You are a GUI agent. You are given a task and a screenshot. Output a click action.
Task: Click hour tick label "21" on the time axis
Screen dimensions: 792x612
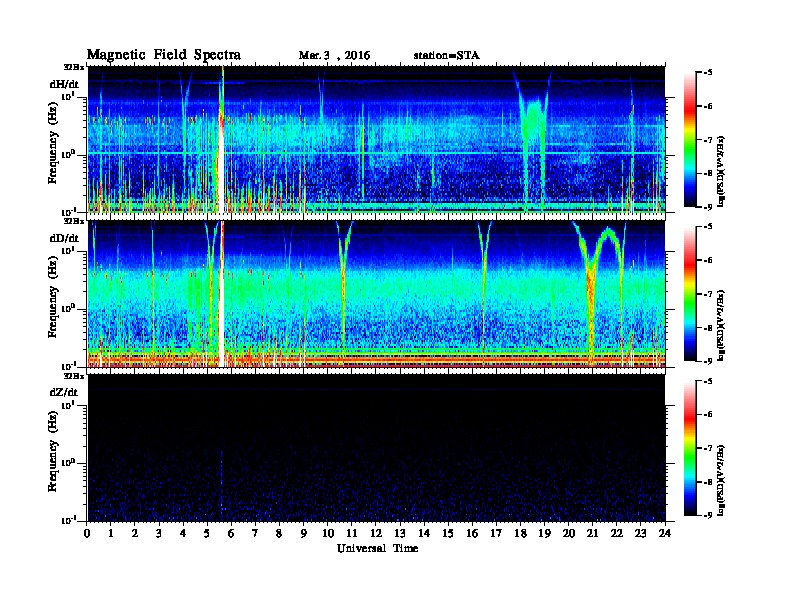pos(592,534)
